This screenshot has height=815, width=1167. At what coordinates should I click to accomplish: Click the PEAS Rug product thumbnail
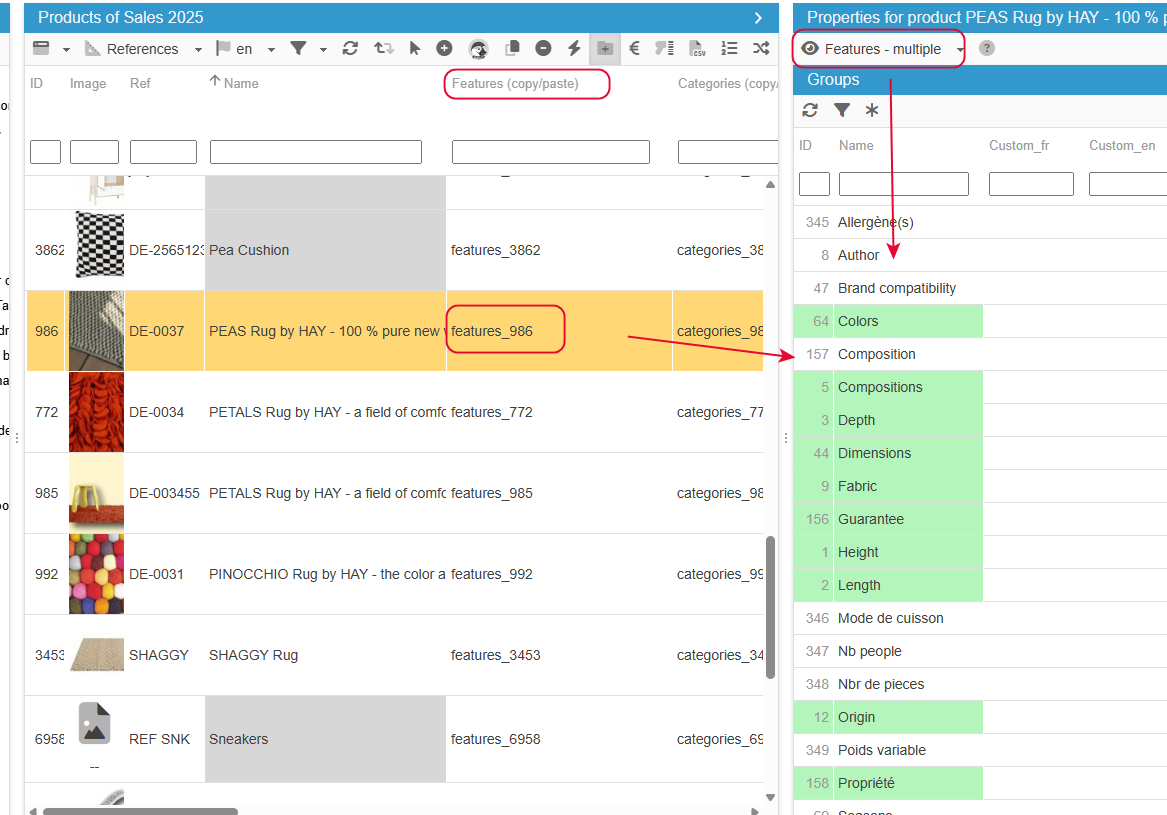[96, 330]
